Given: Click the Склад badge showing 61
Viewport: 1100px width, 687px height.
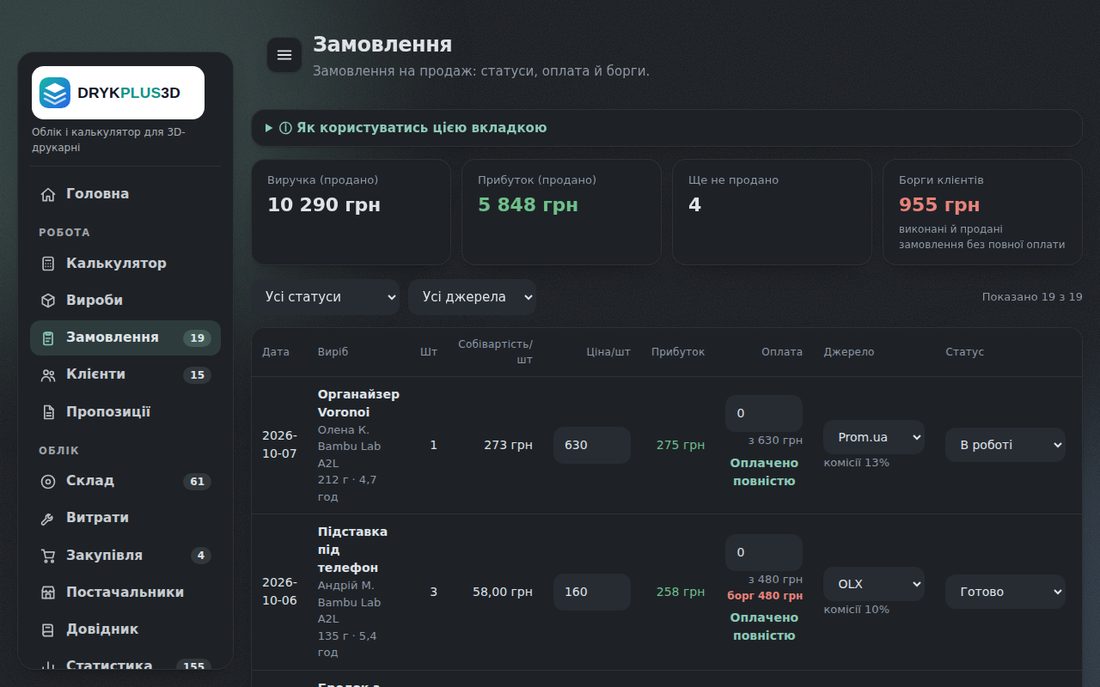Looking at the screenshot, I should [197, 481].
